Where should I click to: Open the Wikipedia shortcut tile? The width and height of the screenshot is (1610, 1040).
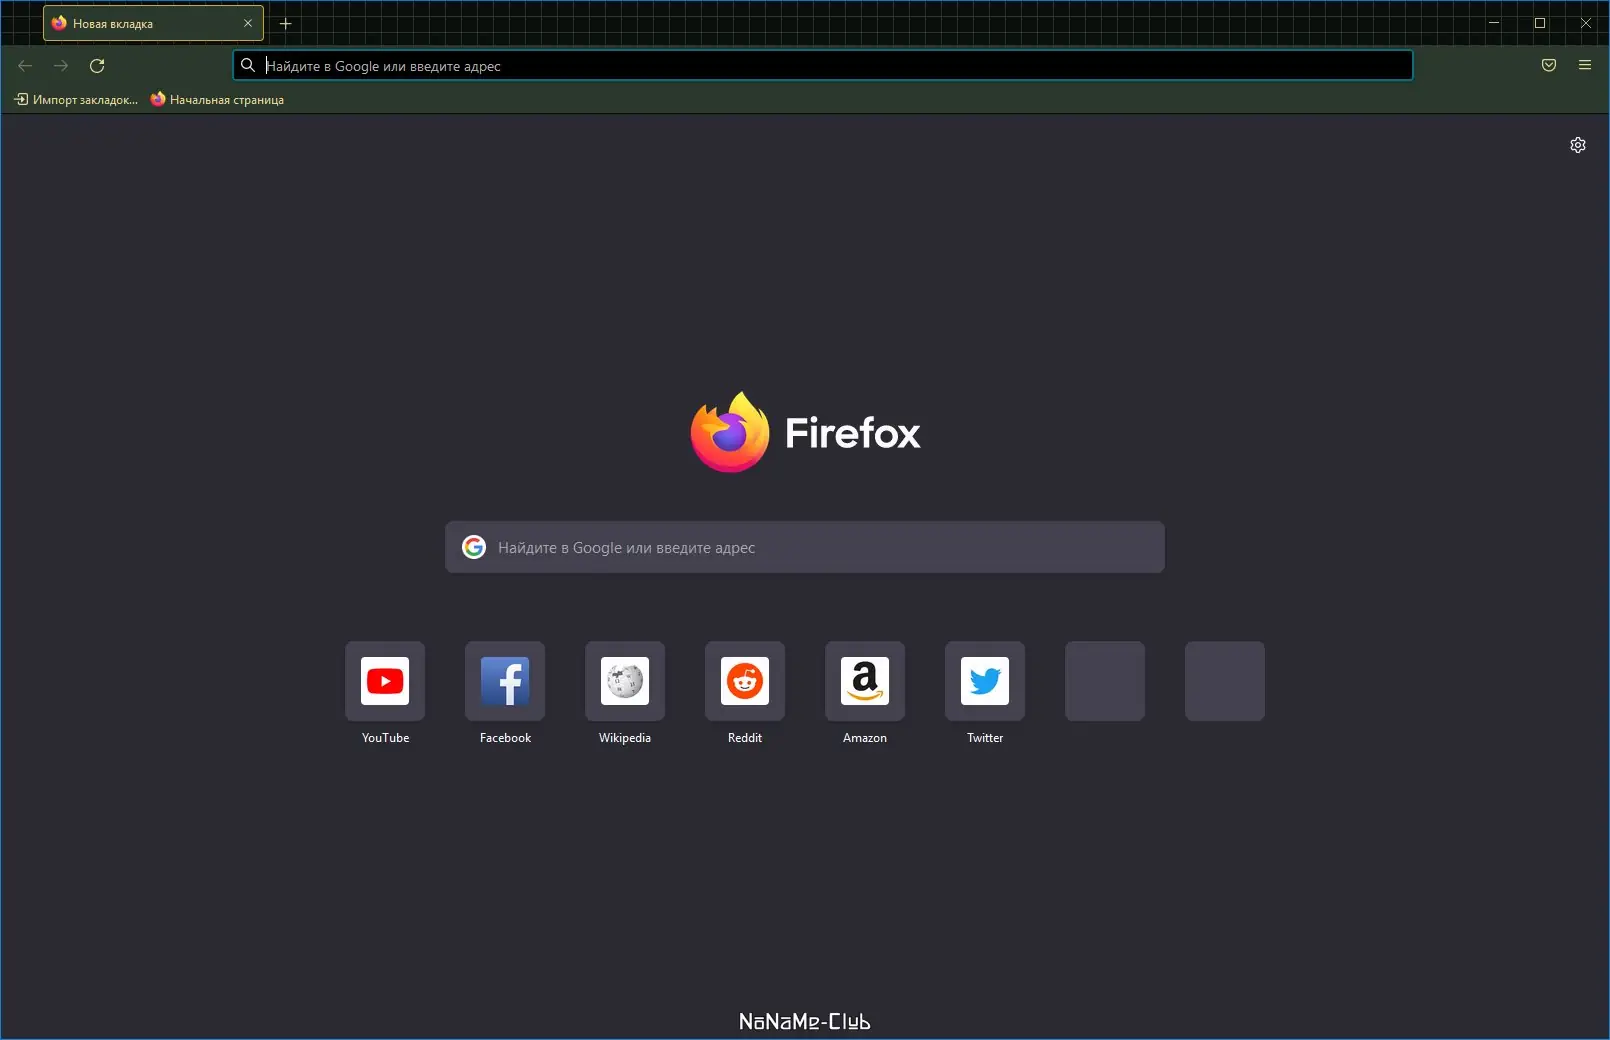click(625, 681)
